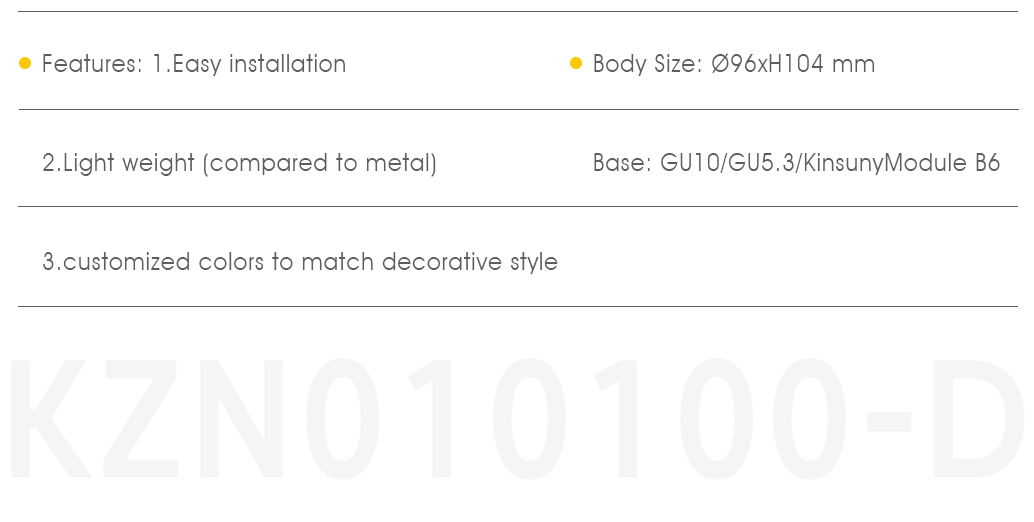Click the word 'Features:' label
Viewport: 1034px width, 522px height.
tap(92, 64)
